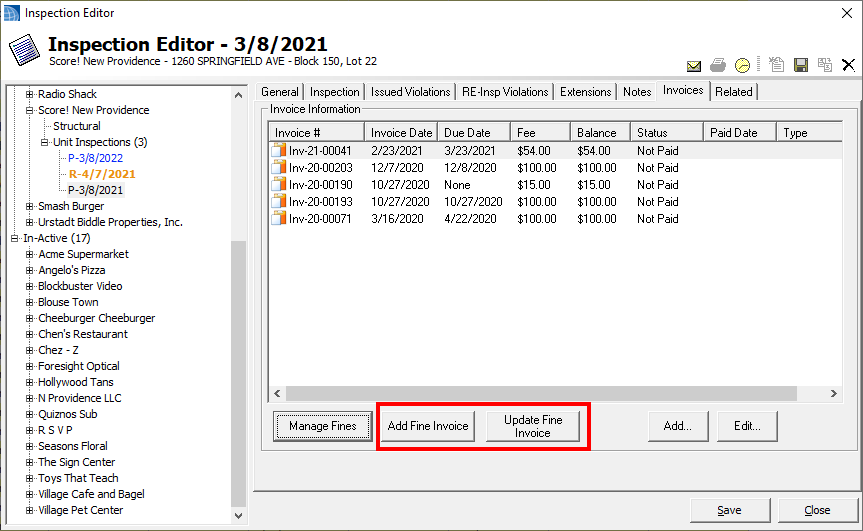Click the 4/22/2020 due date cell
863x531 pixels.
click(470, 218)
